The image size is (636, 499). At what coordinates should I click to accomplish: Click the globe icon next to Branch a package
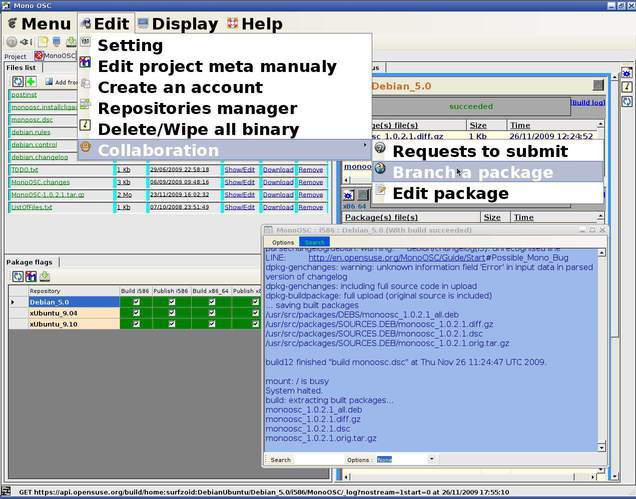pyautogui.click(x=380, y=168)
